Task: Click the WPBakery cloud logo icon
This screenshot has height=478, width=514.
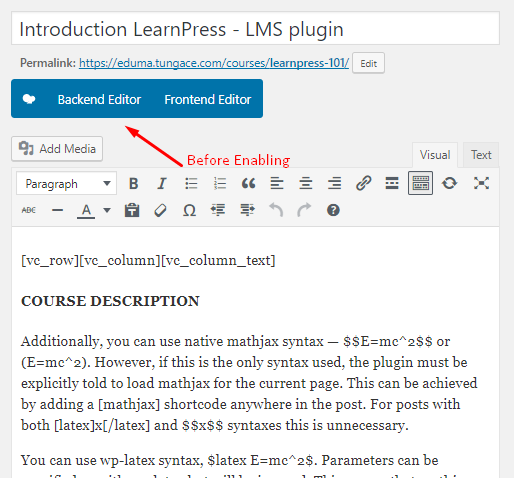Action: click(29, 99)
